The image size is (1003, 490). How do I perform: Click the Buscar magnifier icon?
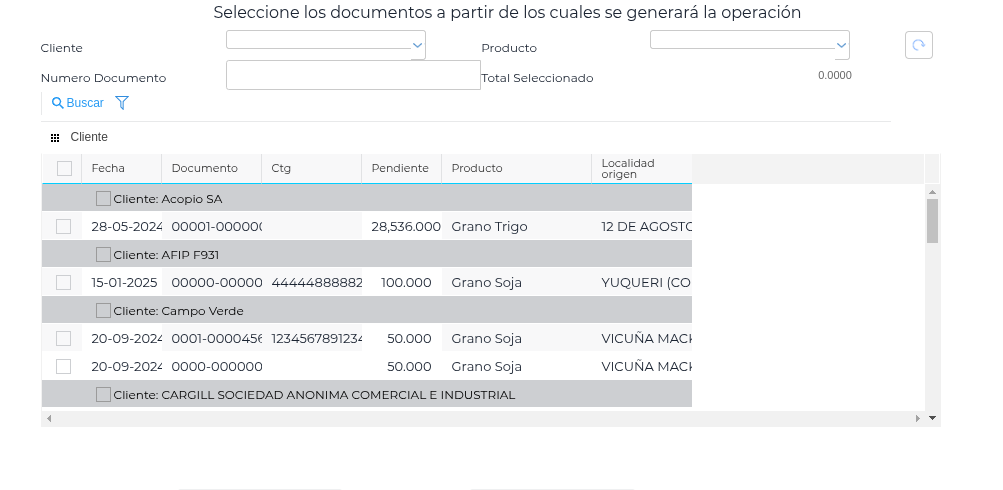[58, 103]
